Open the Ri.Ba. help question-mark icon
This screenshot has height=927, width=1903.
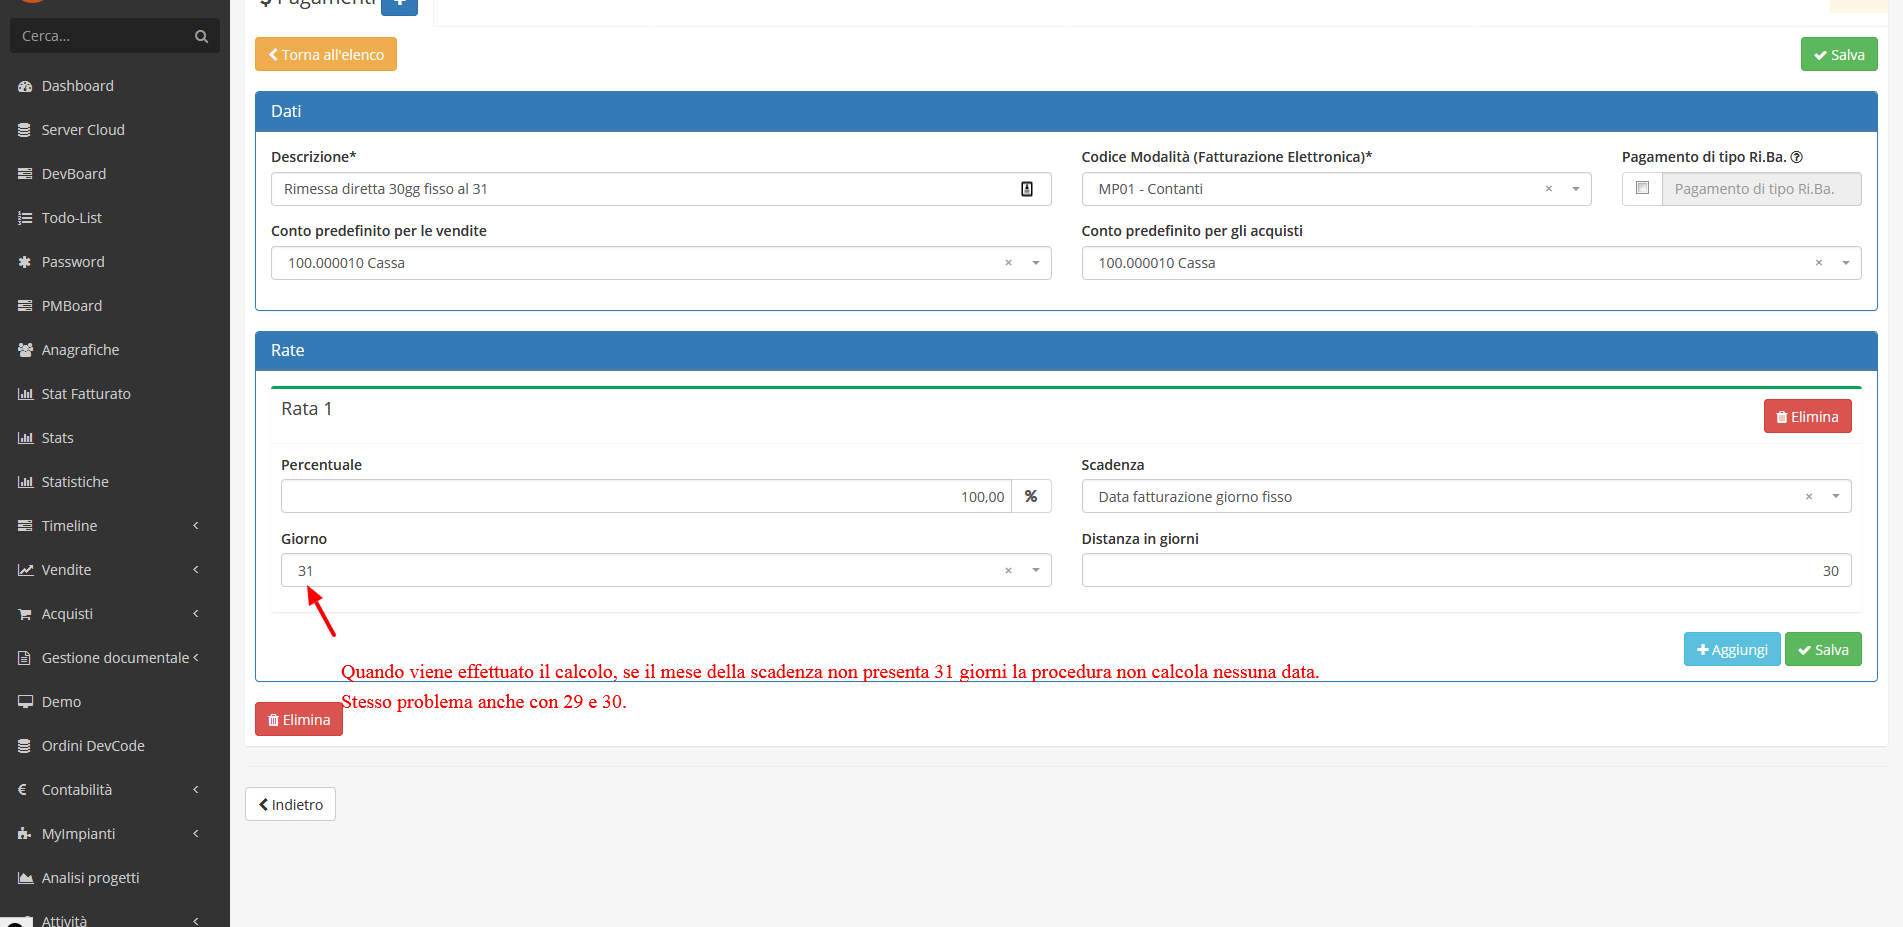[x=1798, y=157]
